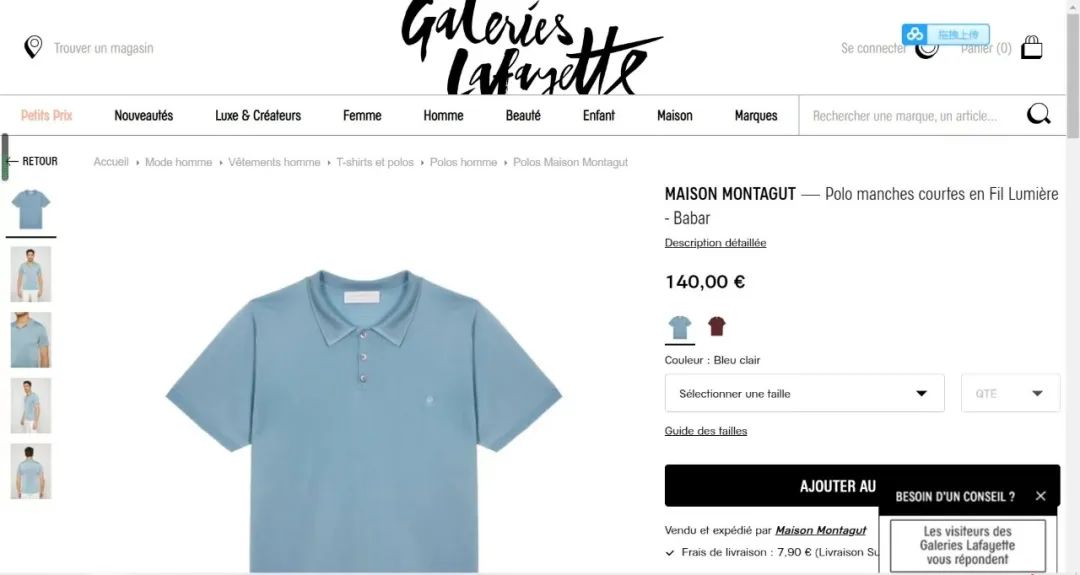
Task: Open the QTE quantity dropdown
Action: tap(1010, 393)
